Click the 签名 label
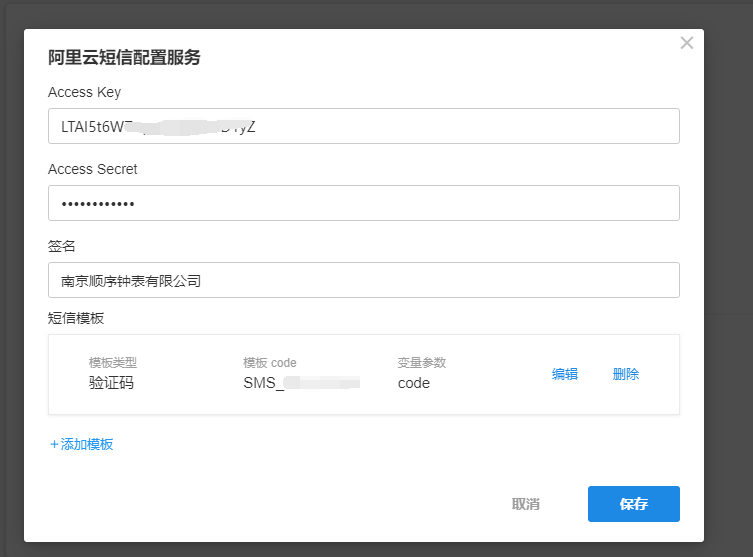Image resolution: width=753 pixels, height=557 pixels. 61,246
